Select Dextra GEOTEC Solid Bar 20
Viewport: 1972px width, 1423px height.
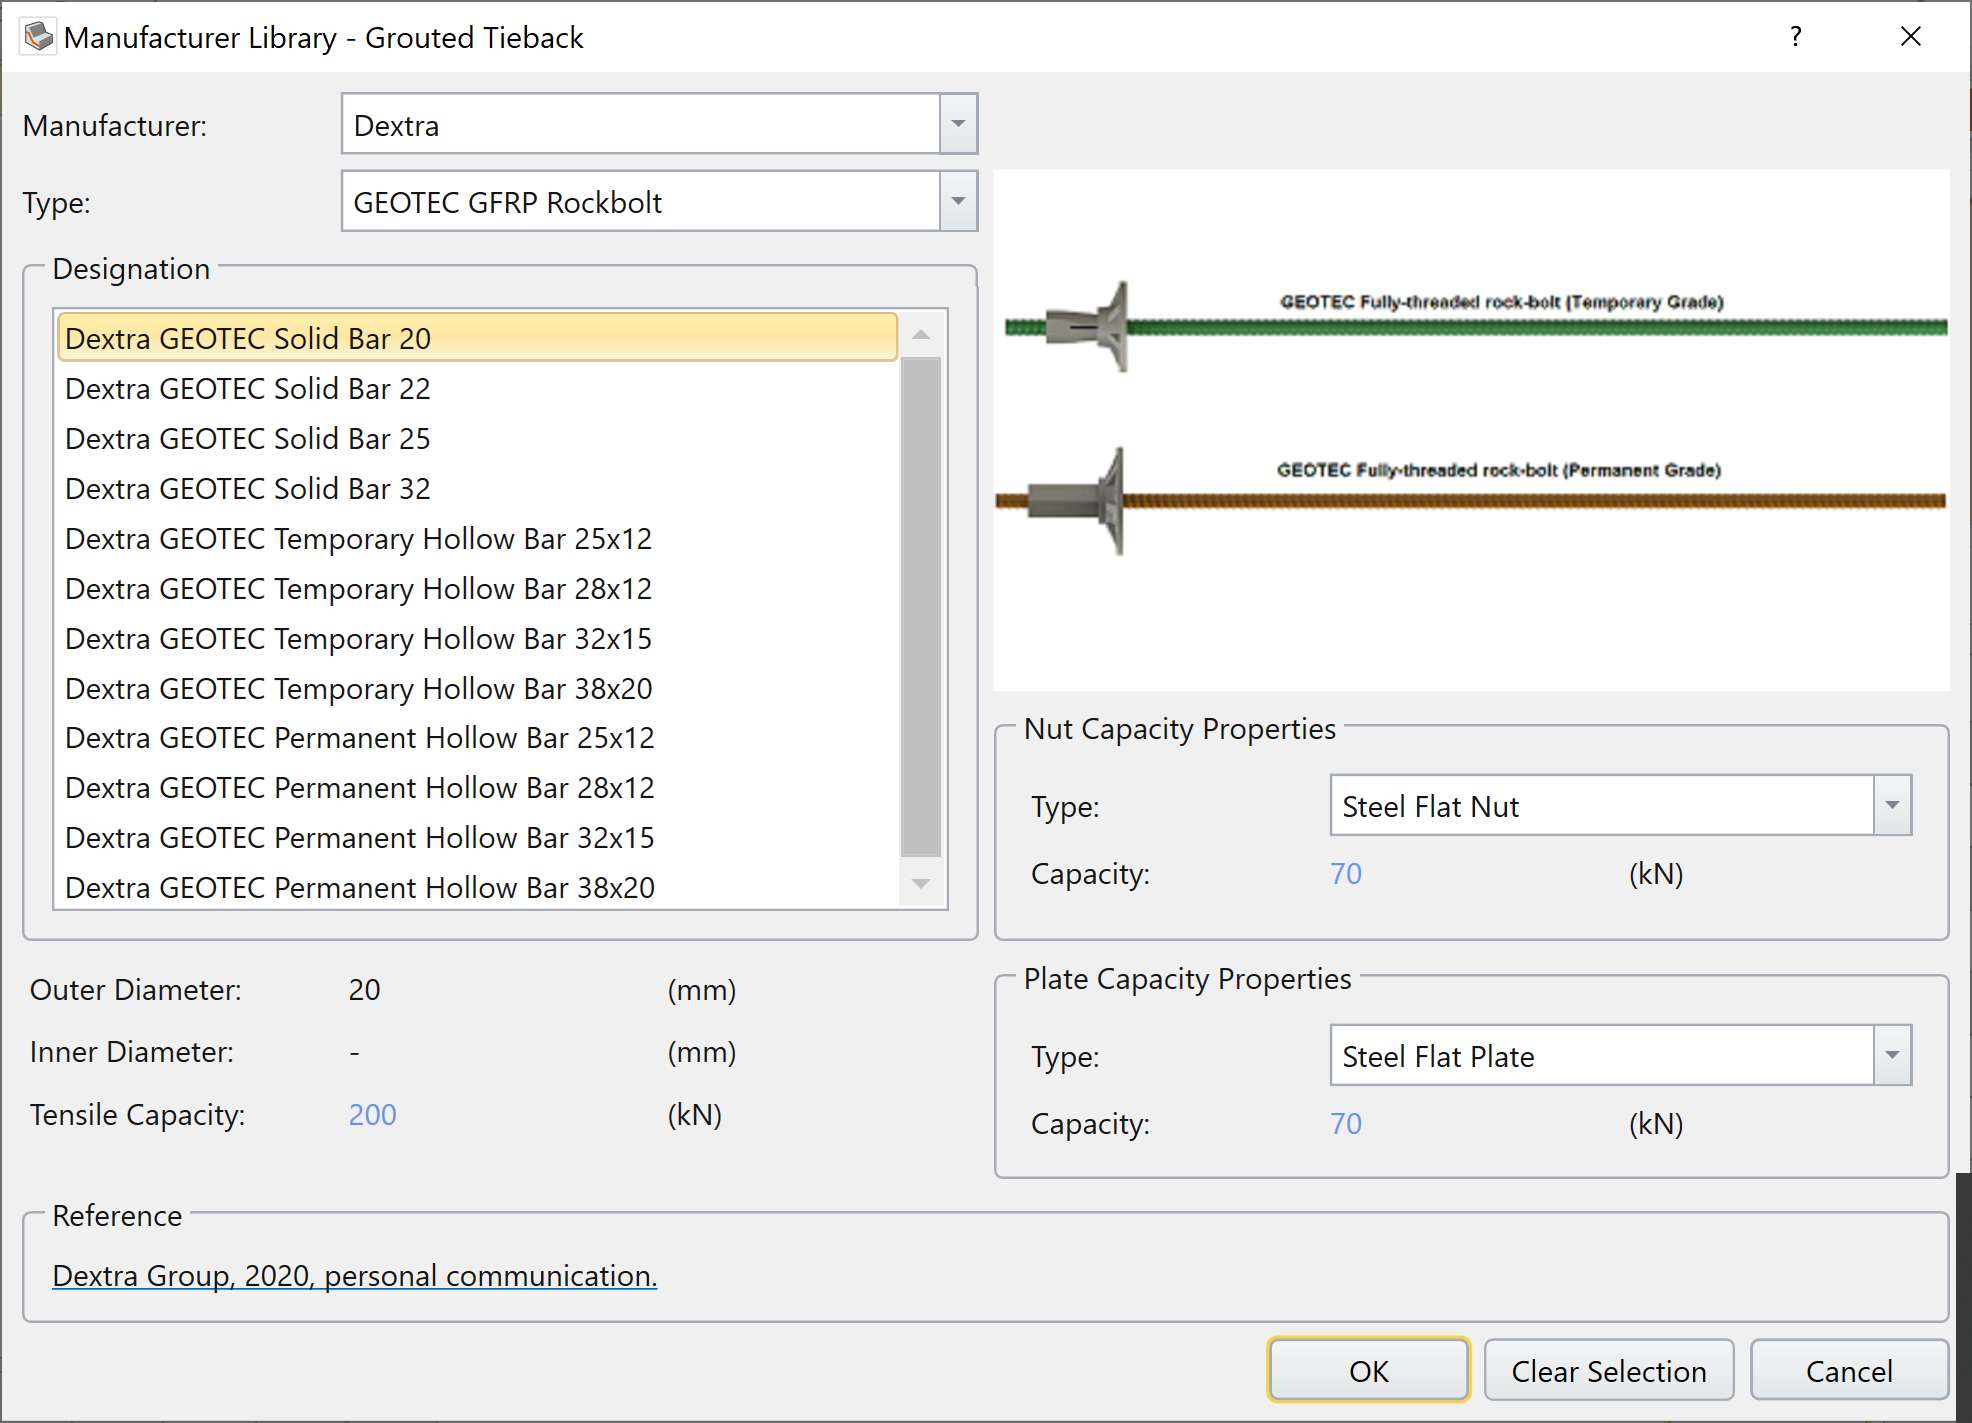(x=478, y=338)
